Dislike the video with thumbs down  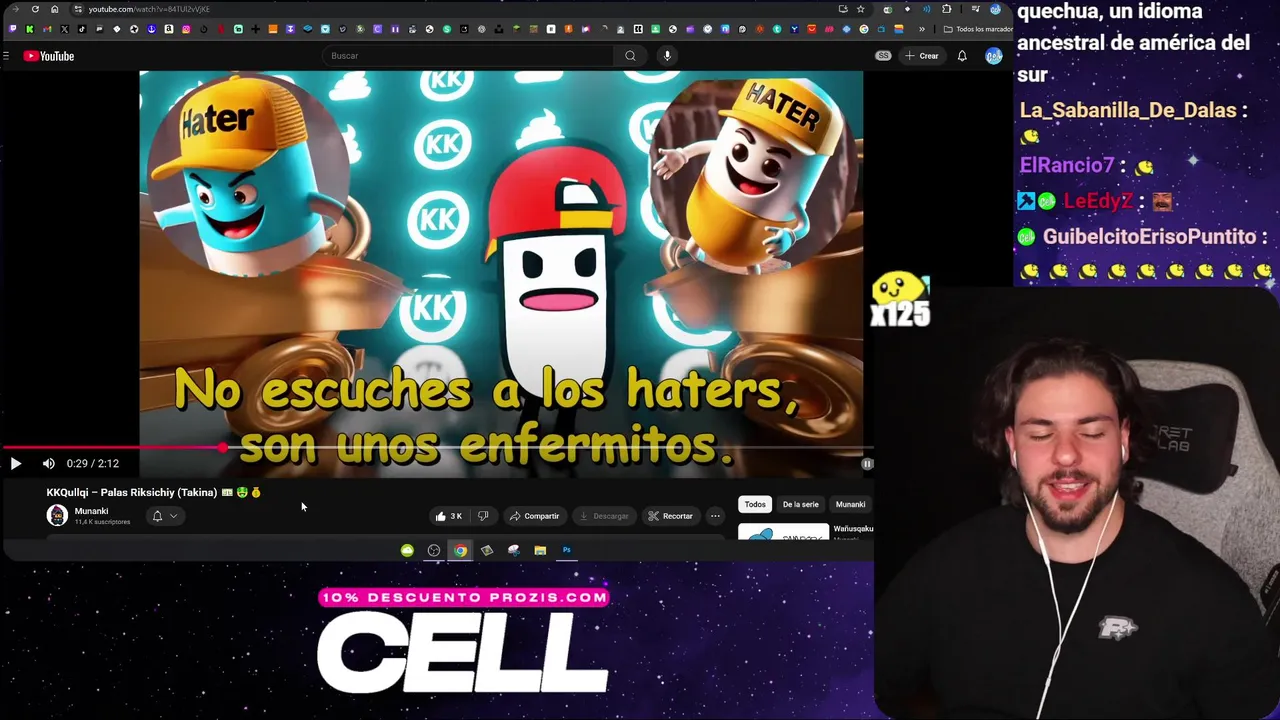(x=483, y=516)
